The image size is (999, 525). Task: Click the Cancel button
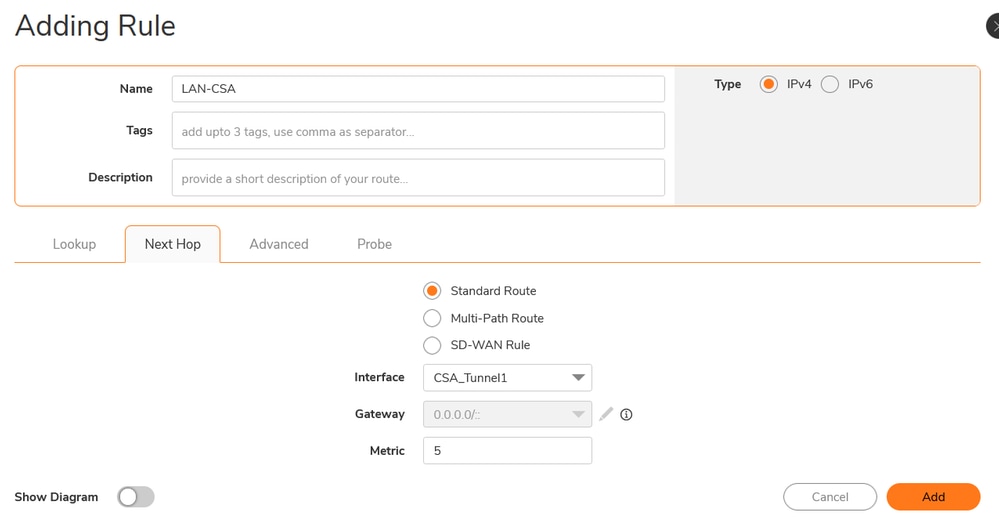(x=830, y=497)
